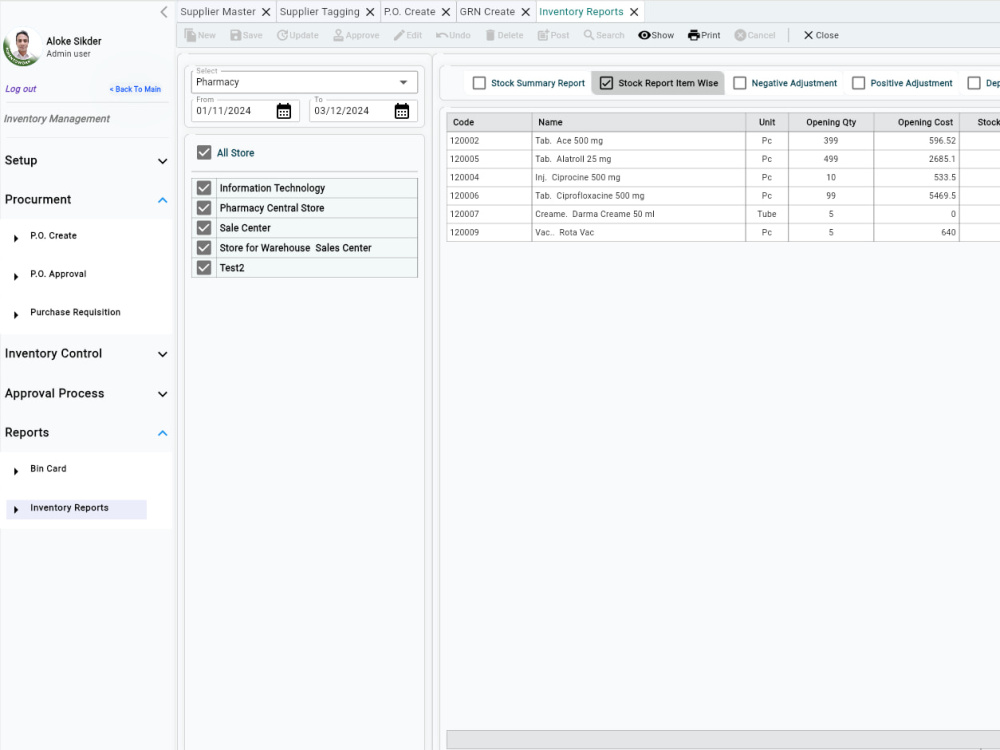This screenshot has height=750, width=1000.
Task: Open Bin Card report item
Action: pyautogui.click(x=48, y=469)
